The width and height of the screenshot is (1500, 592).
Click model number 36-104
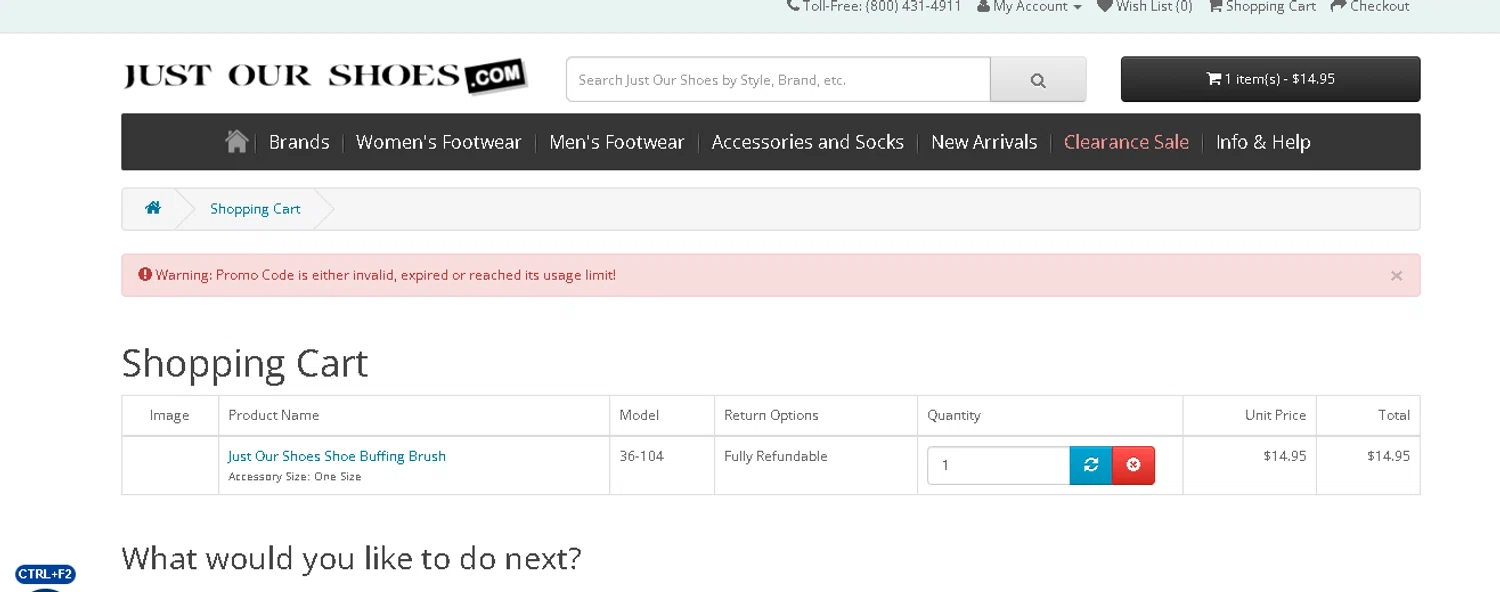click(x=642, y=456)
